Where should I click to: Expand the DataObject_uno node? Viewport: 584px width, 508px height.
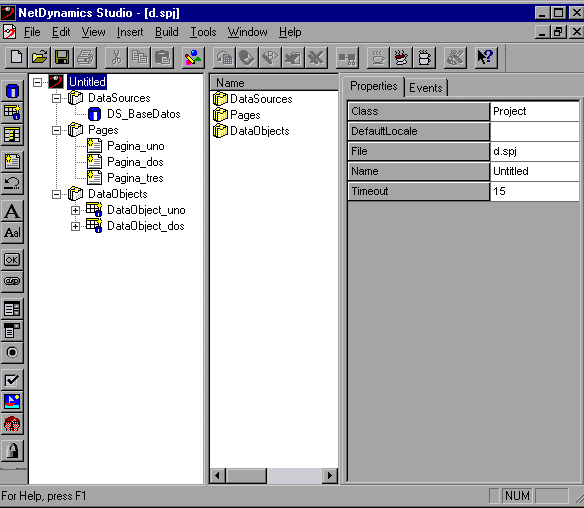coord(75,210)
